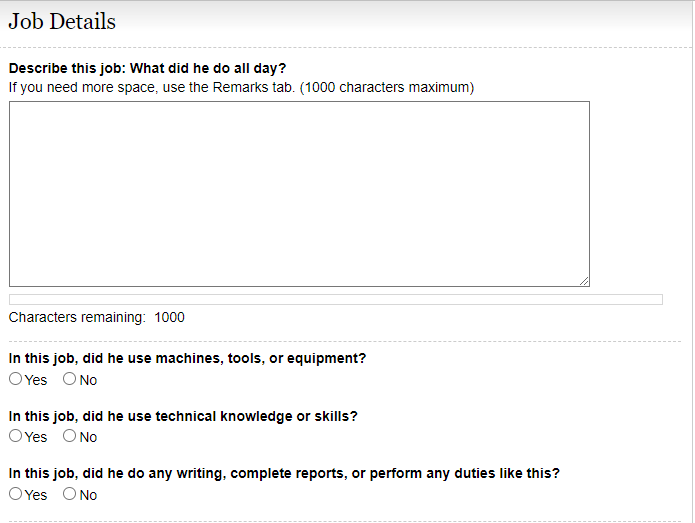The height and width of the screenshot is (523, 695).
Task: Click the 'Describe this job' label
Action: [x=147, y=68]
